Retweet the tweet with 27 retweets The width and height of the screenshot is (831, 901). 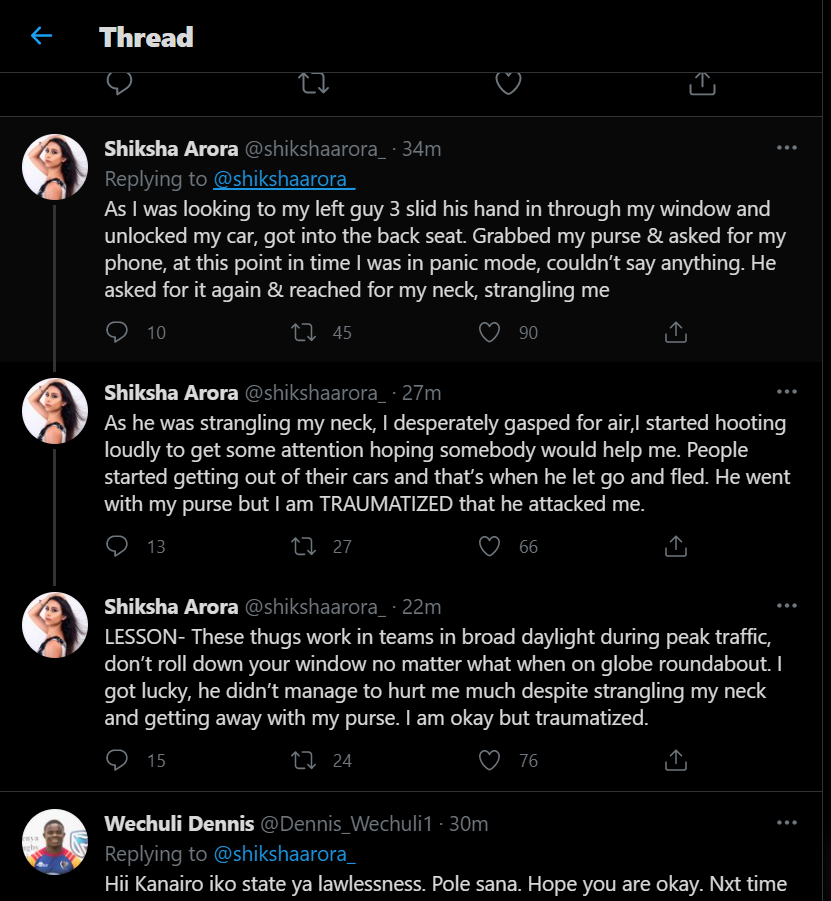303,546
